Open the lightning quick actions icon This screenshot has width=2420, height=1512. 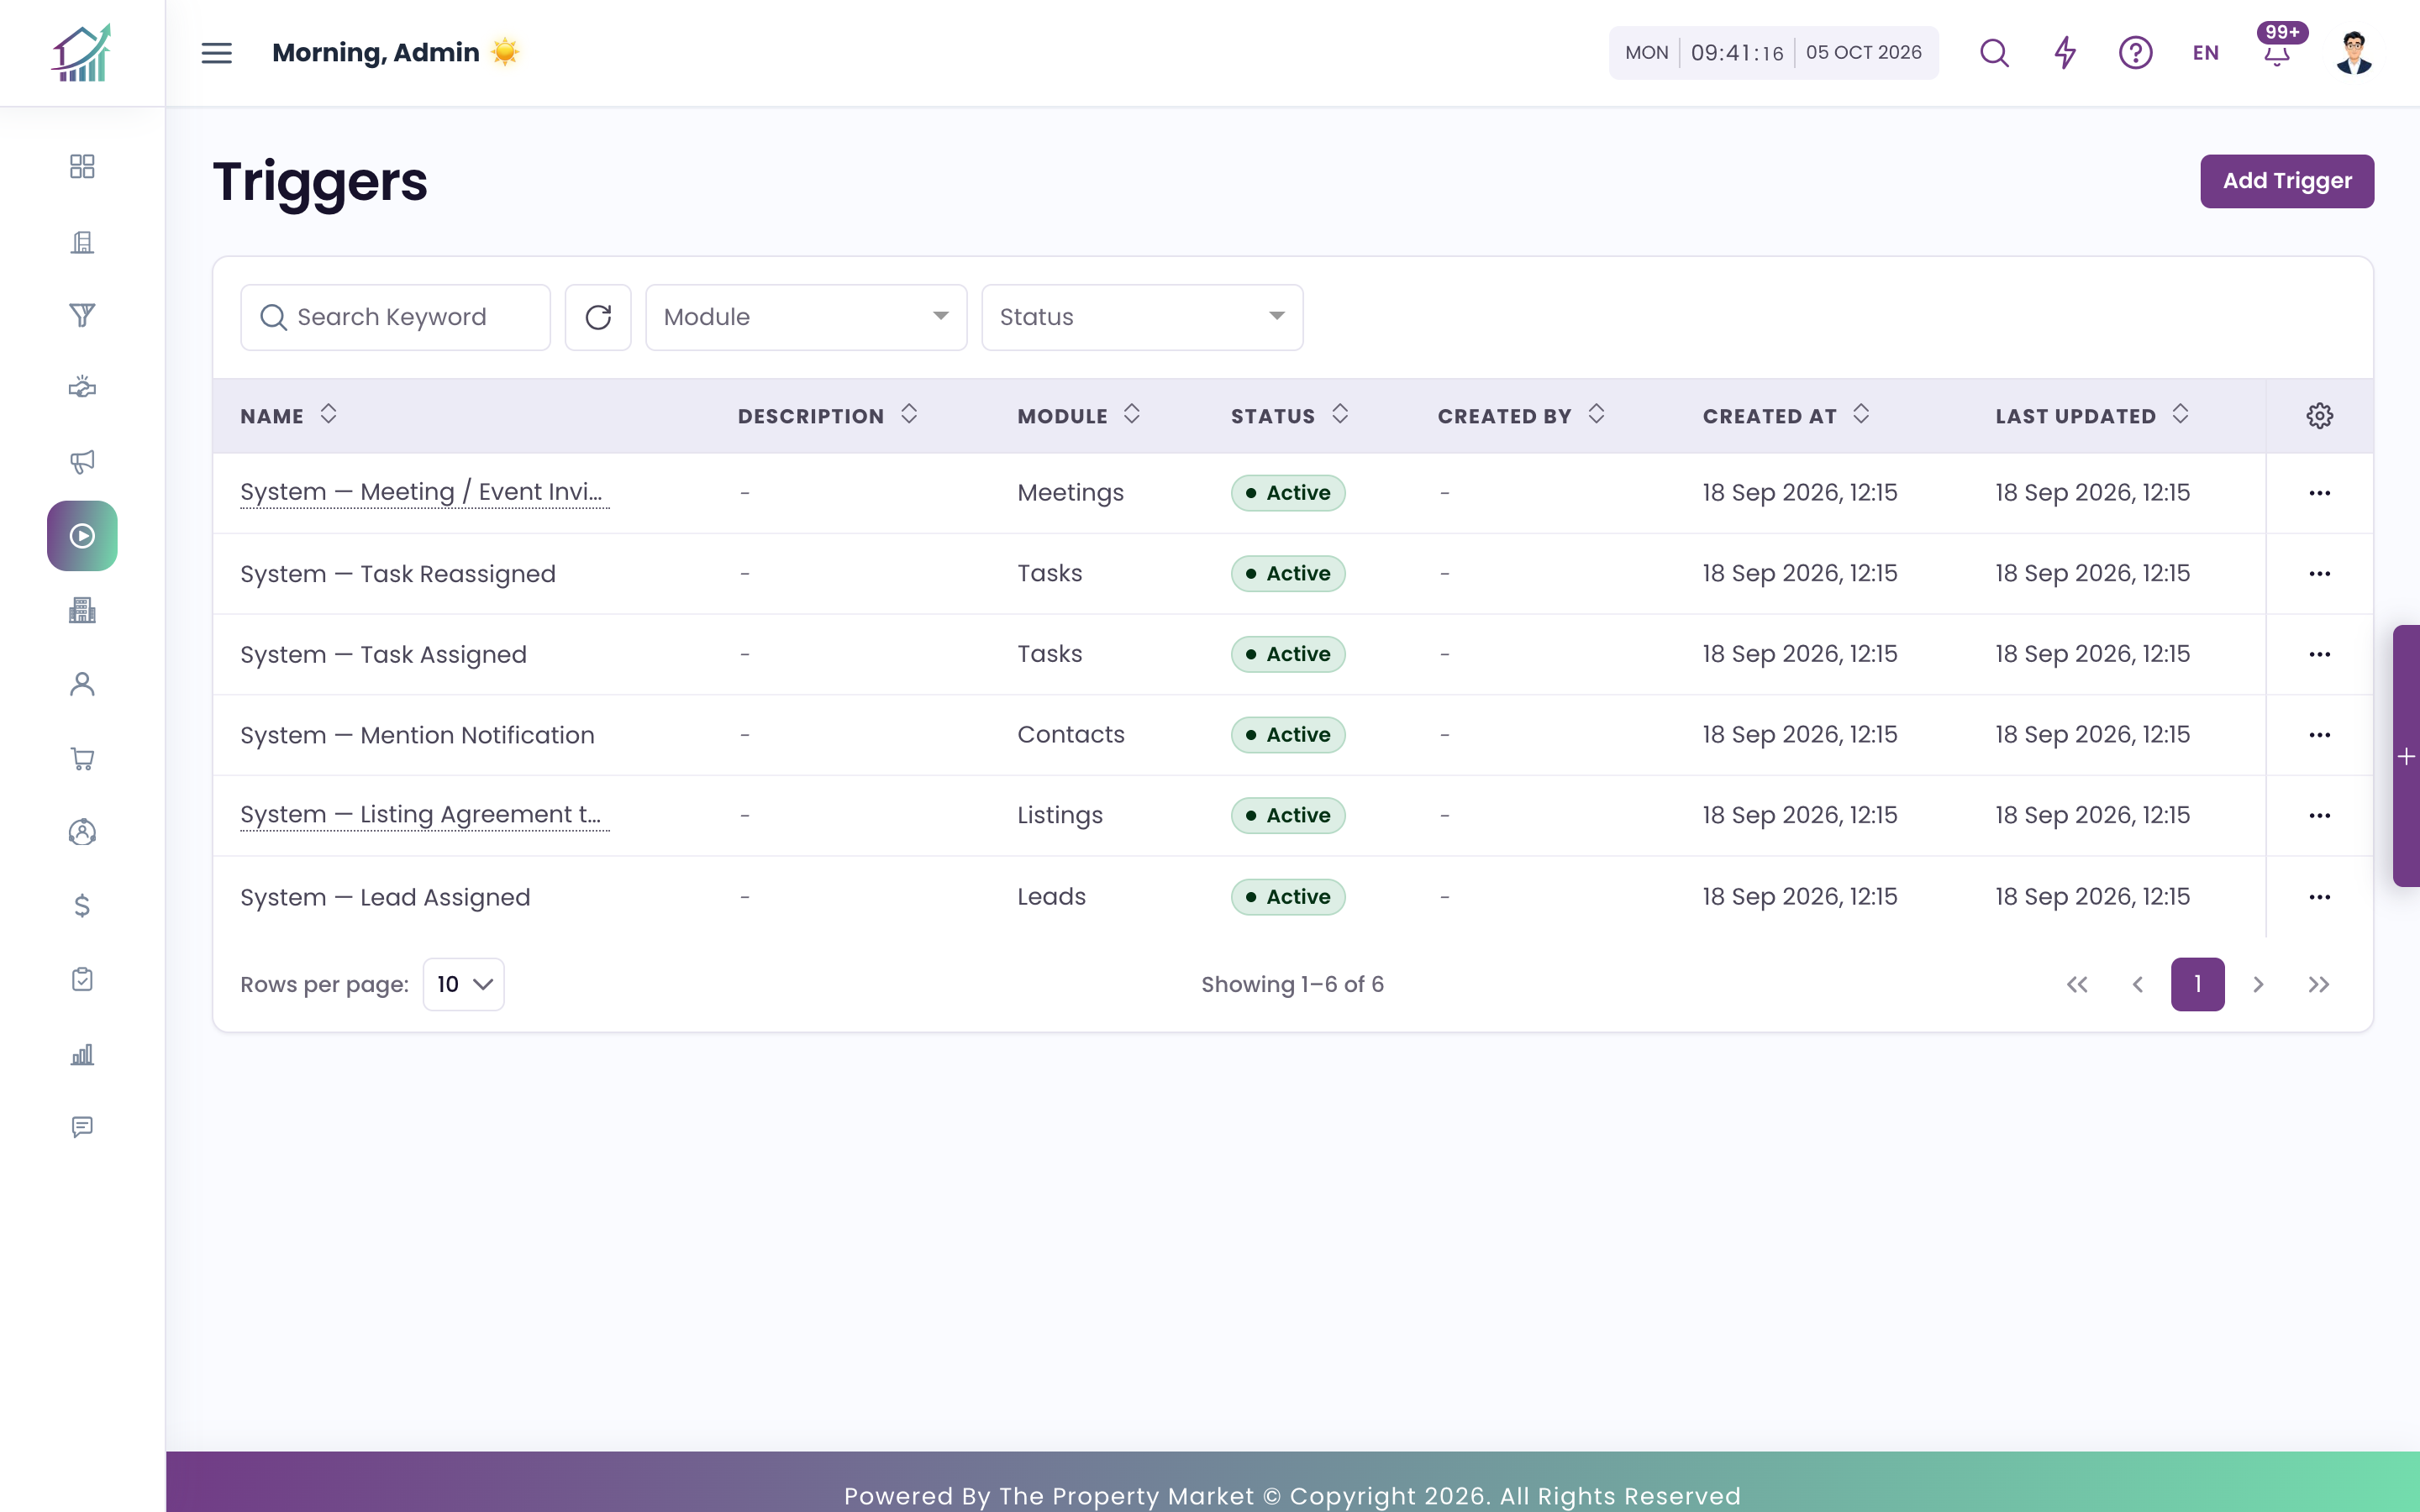(x=2065, y=53)
